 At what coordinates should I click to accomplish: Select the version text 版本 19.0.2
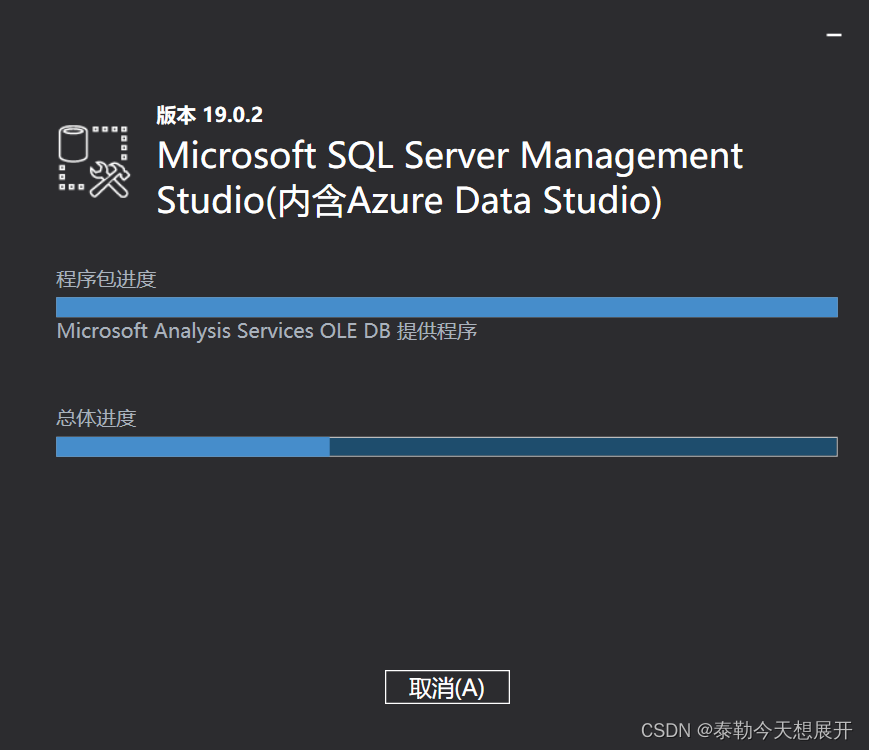209,115
